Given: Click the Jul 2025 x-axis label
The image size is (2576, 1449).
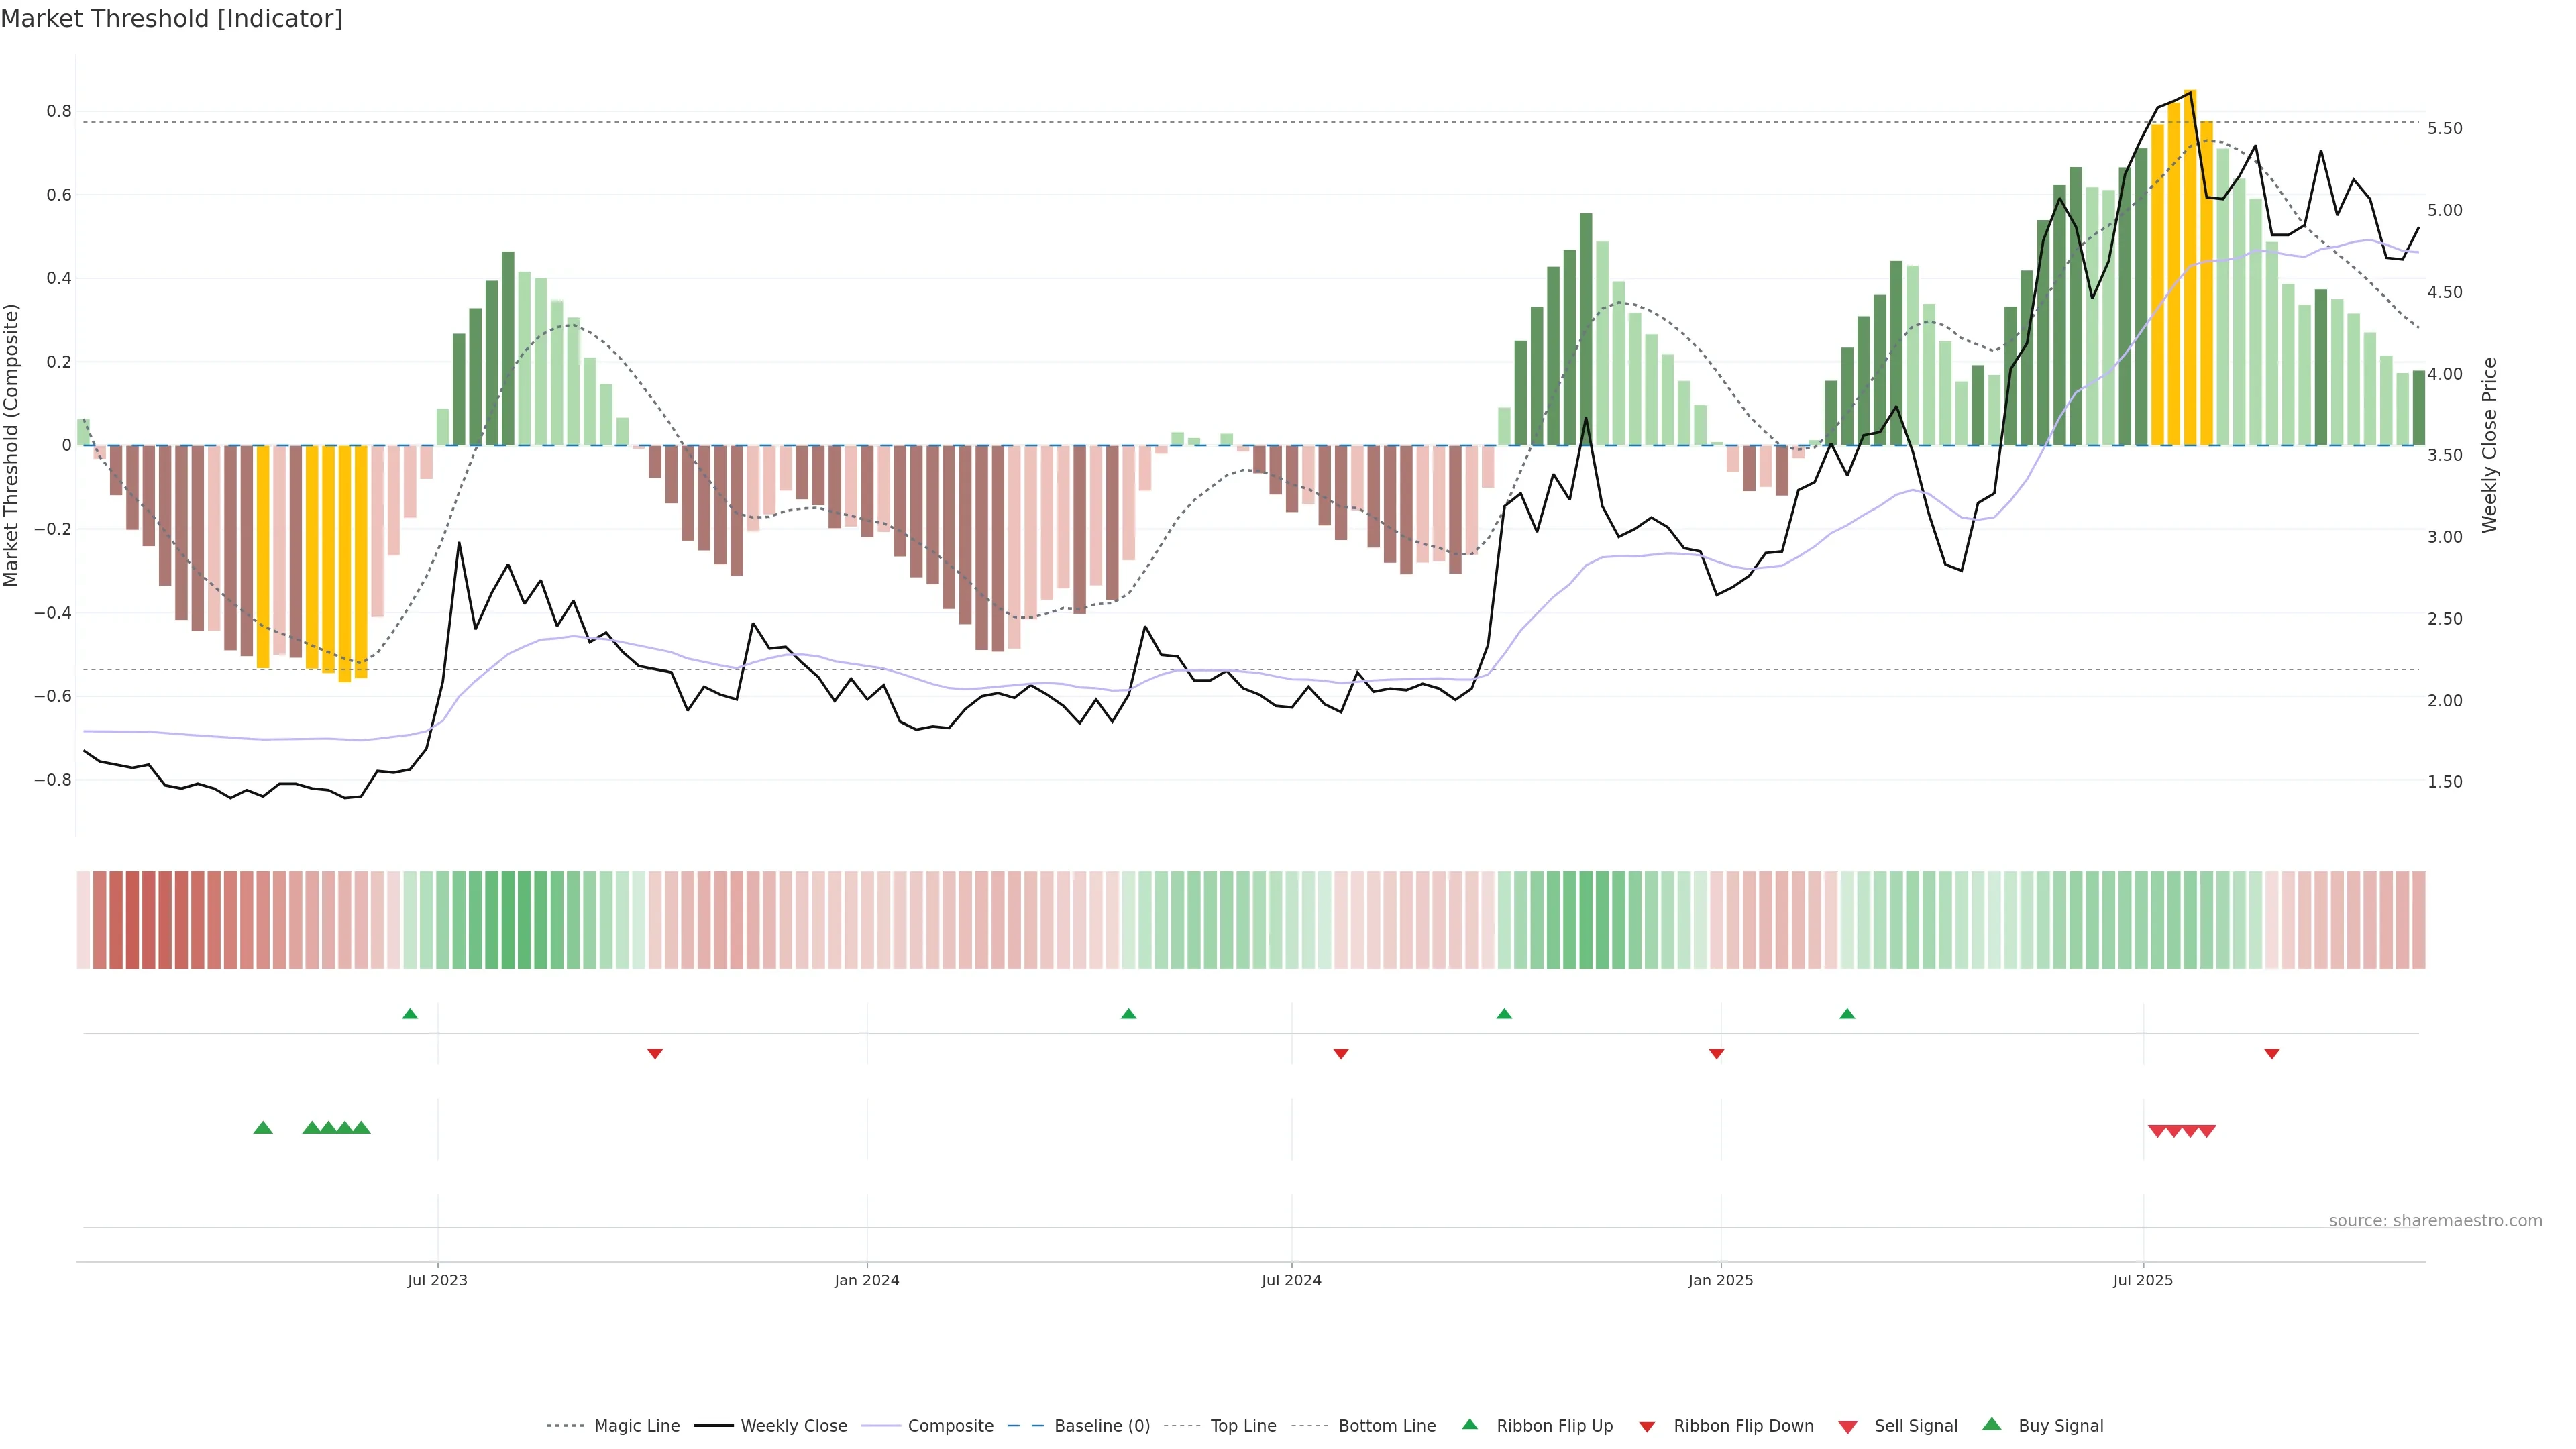Looking at the screenshot, I should pyautogui.click(x=2142, y=1280).
